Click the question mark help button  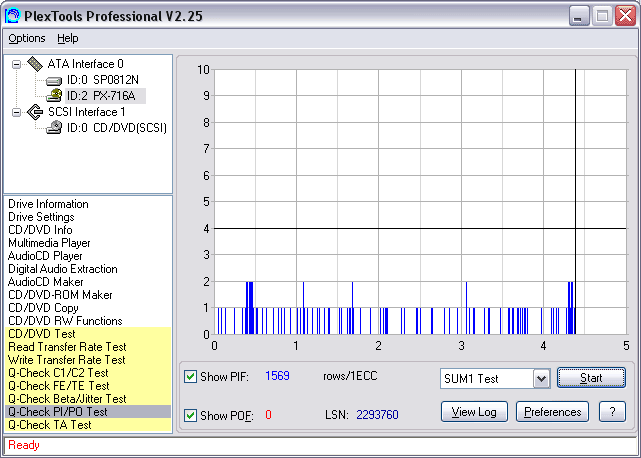(612, 412)
